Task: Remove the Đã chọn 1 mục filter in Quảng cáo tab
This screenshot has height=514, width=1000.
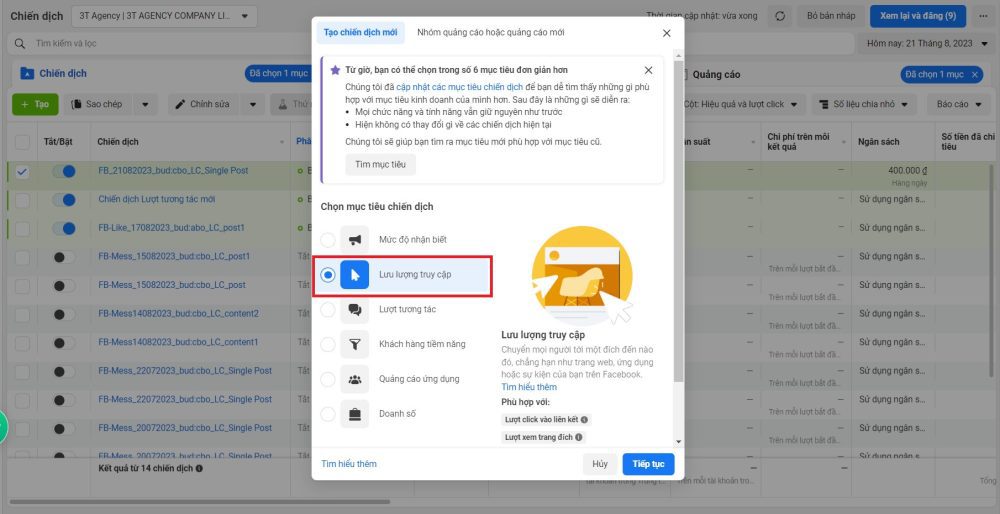Action: click(x=974, y=75)
